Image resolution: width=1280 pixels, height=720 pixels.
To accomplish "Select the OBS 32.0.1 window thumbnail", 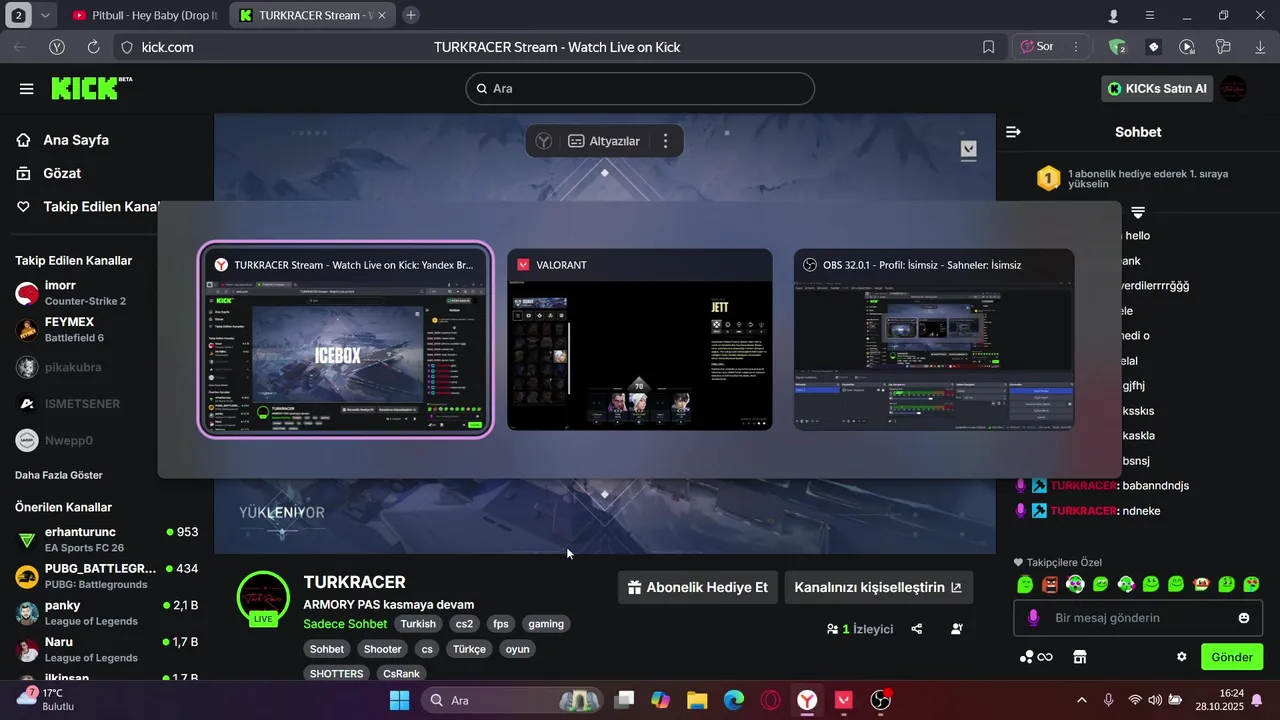I will pyautogui.click(x=934, y=340).
